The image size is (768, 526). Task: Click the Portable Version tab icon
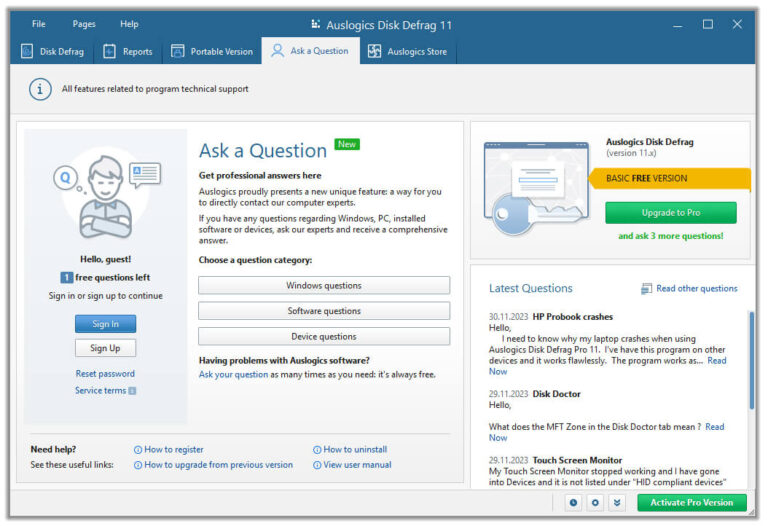[x=177, y=51]
